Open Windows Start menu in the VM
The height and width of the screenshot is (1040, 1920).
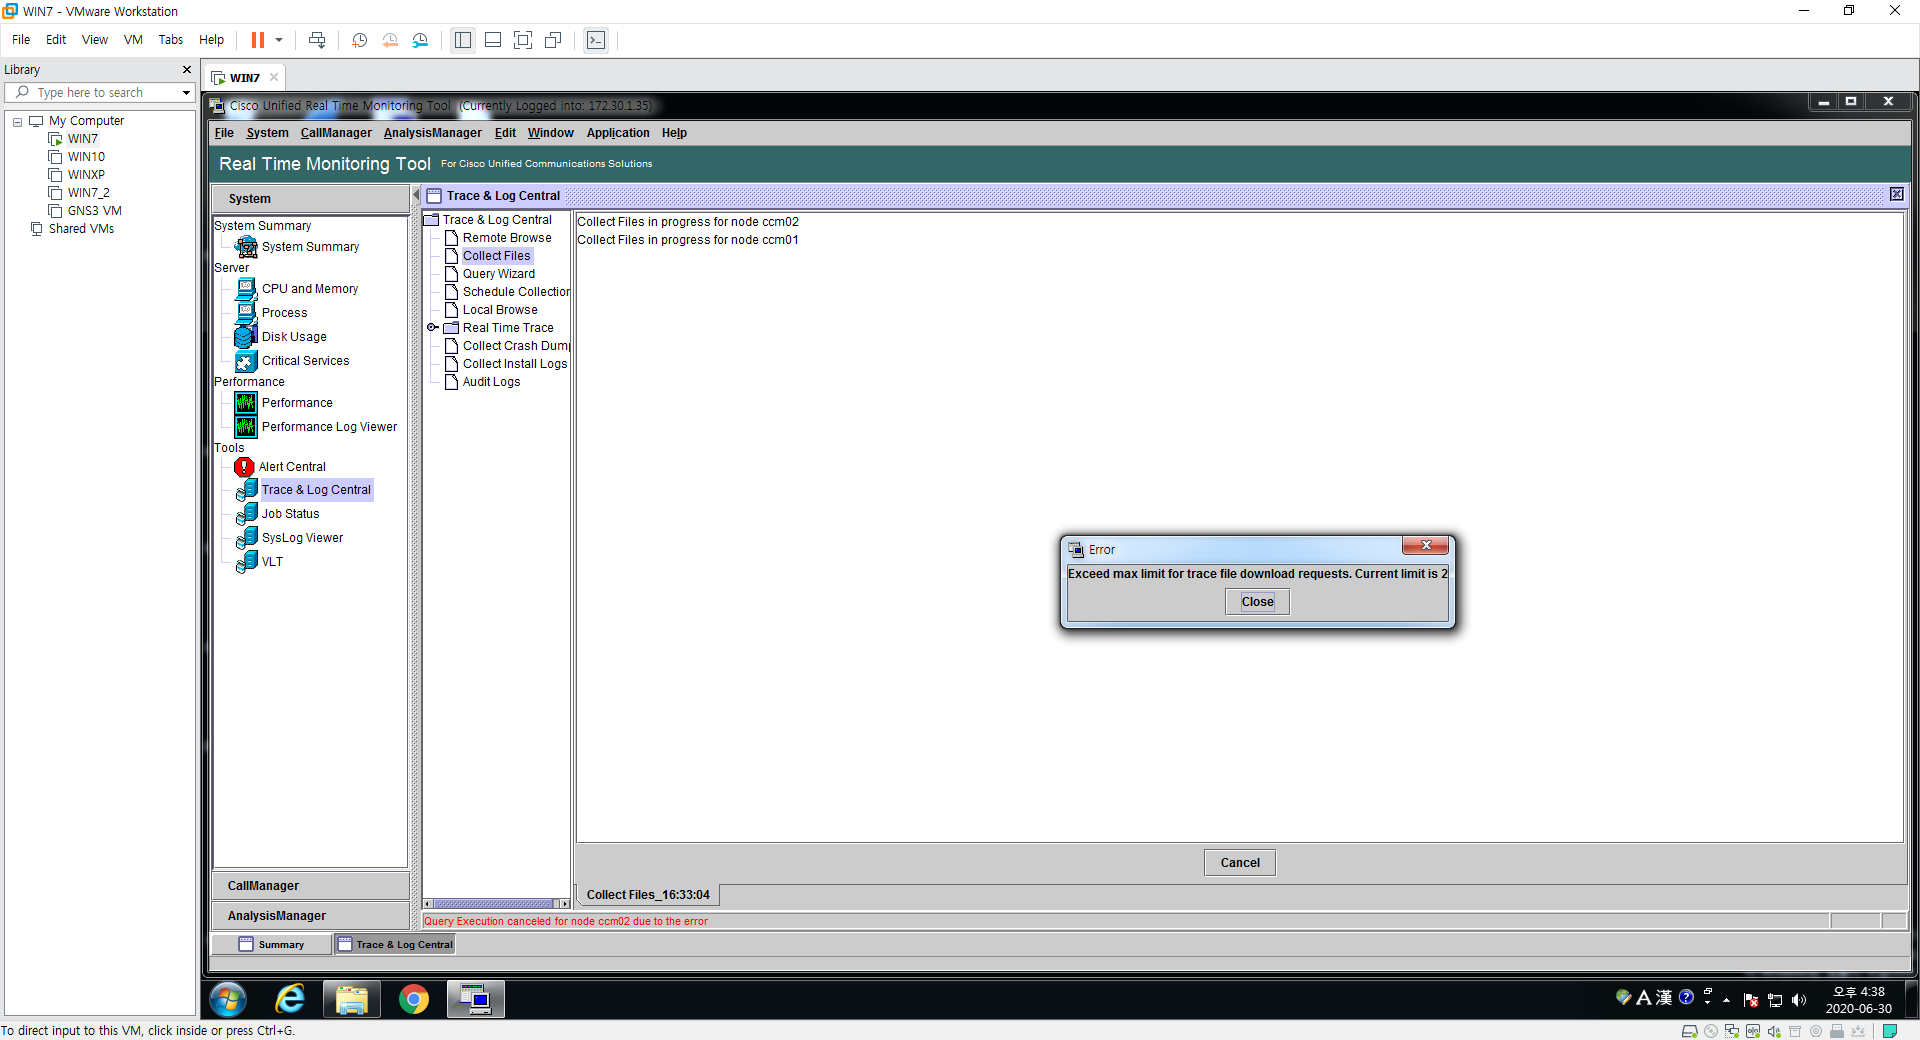[x=228, y=999]
